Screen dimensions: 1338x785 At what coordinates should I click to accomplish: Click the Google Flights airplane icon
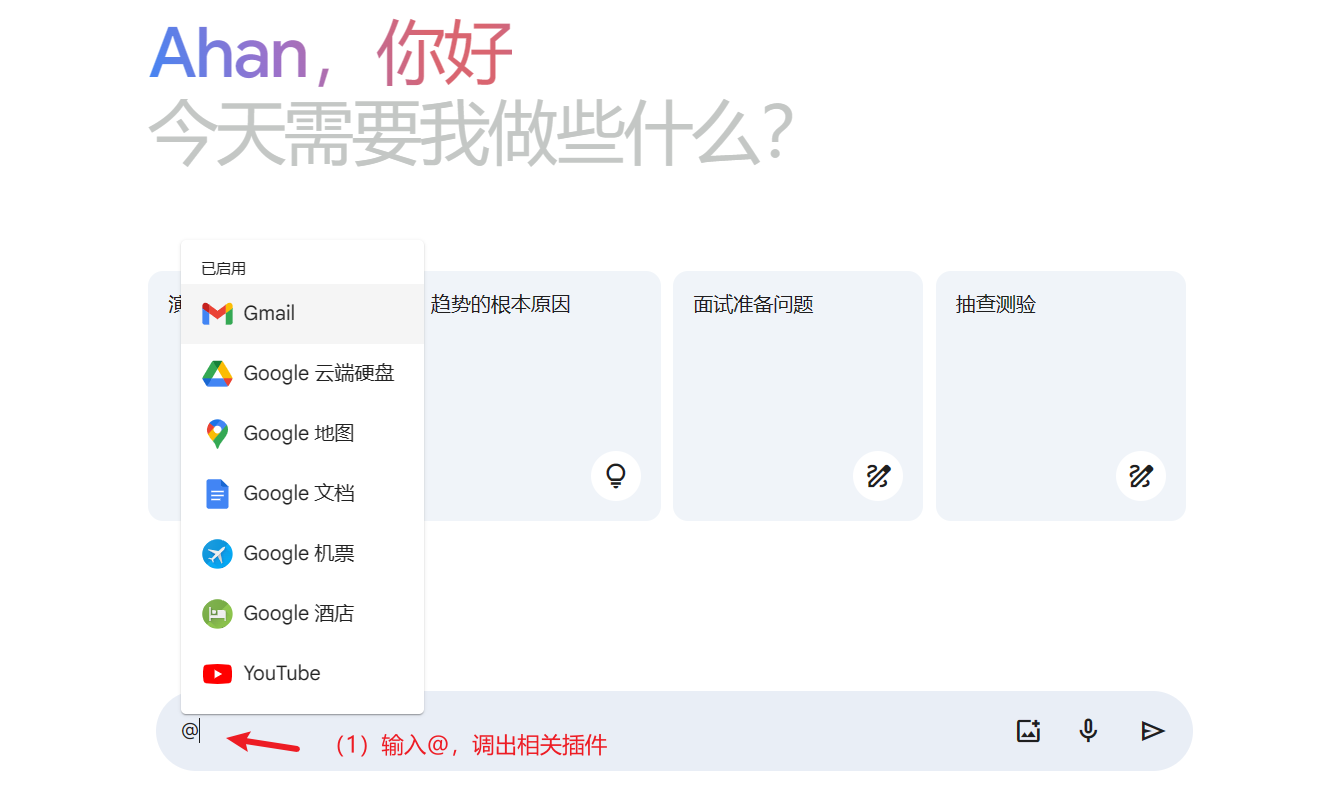[x=217, y=554]
